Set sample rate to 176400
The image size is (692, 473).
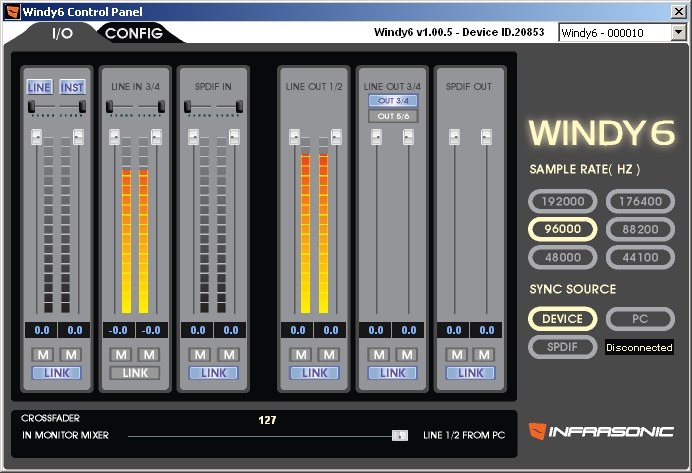click(640, 201)
